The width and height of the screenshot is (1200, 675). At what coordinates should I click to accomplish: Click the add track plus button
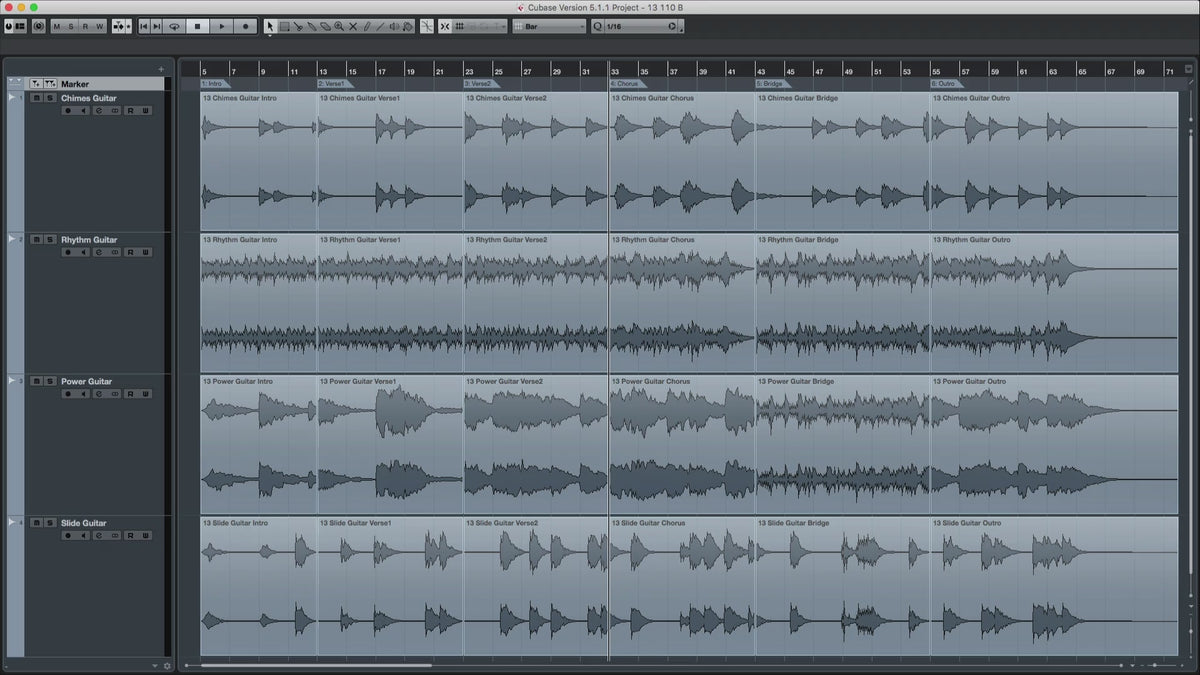[161, 69]
